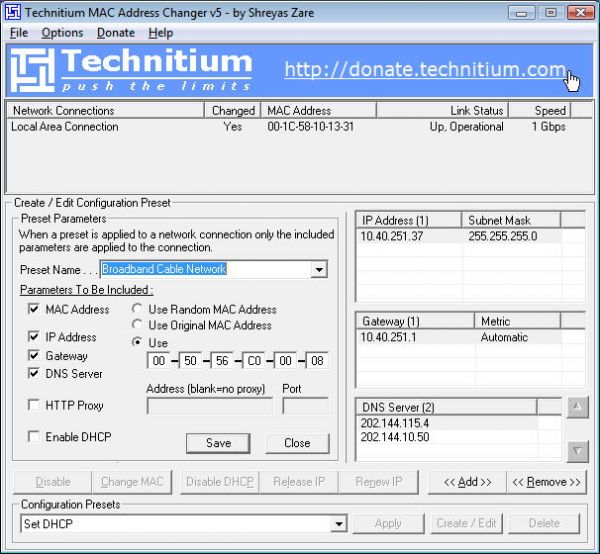Click the proxy Port input field
This screenshot has height=554, width=600.
point(305,406)
